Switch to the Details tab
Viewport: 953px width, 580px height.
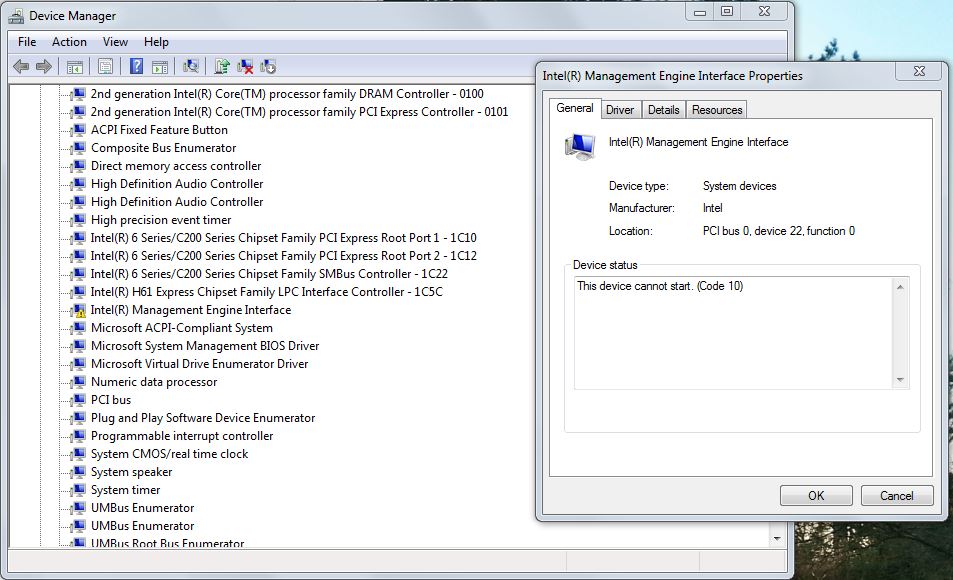663,110
